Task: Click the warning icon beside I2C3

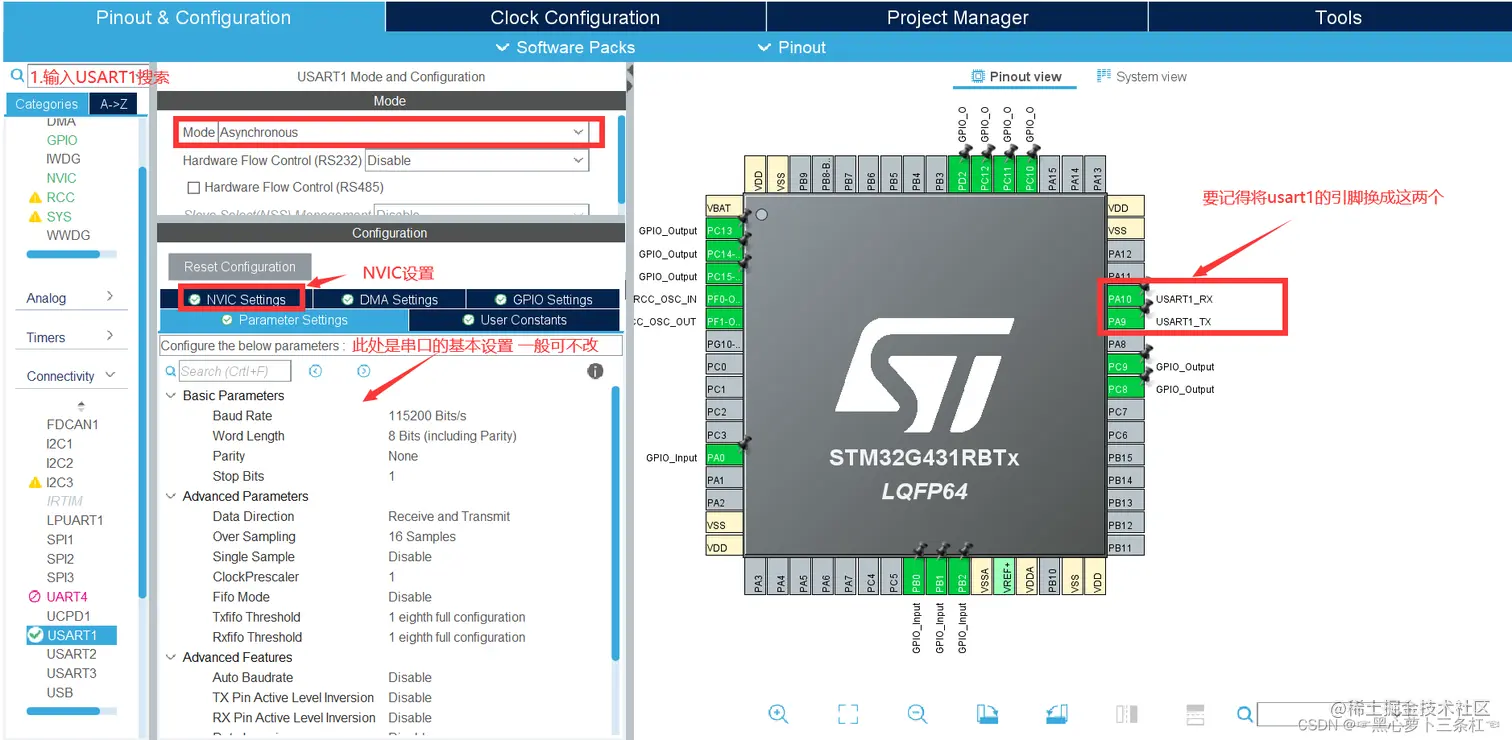Action: click(35, 482)
